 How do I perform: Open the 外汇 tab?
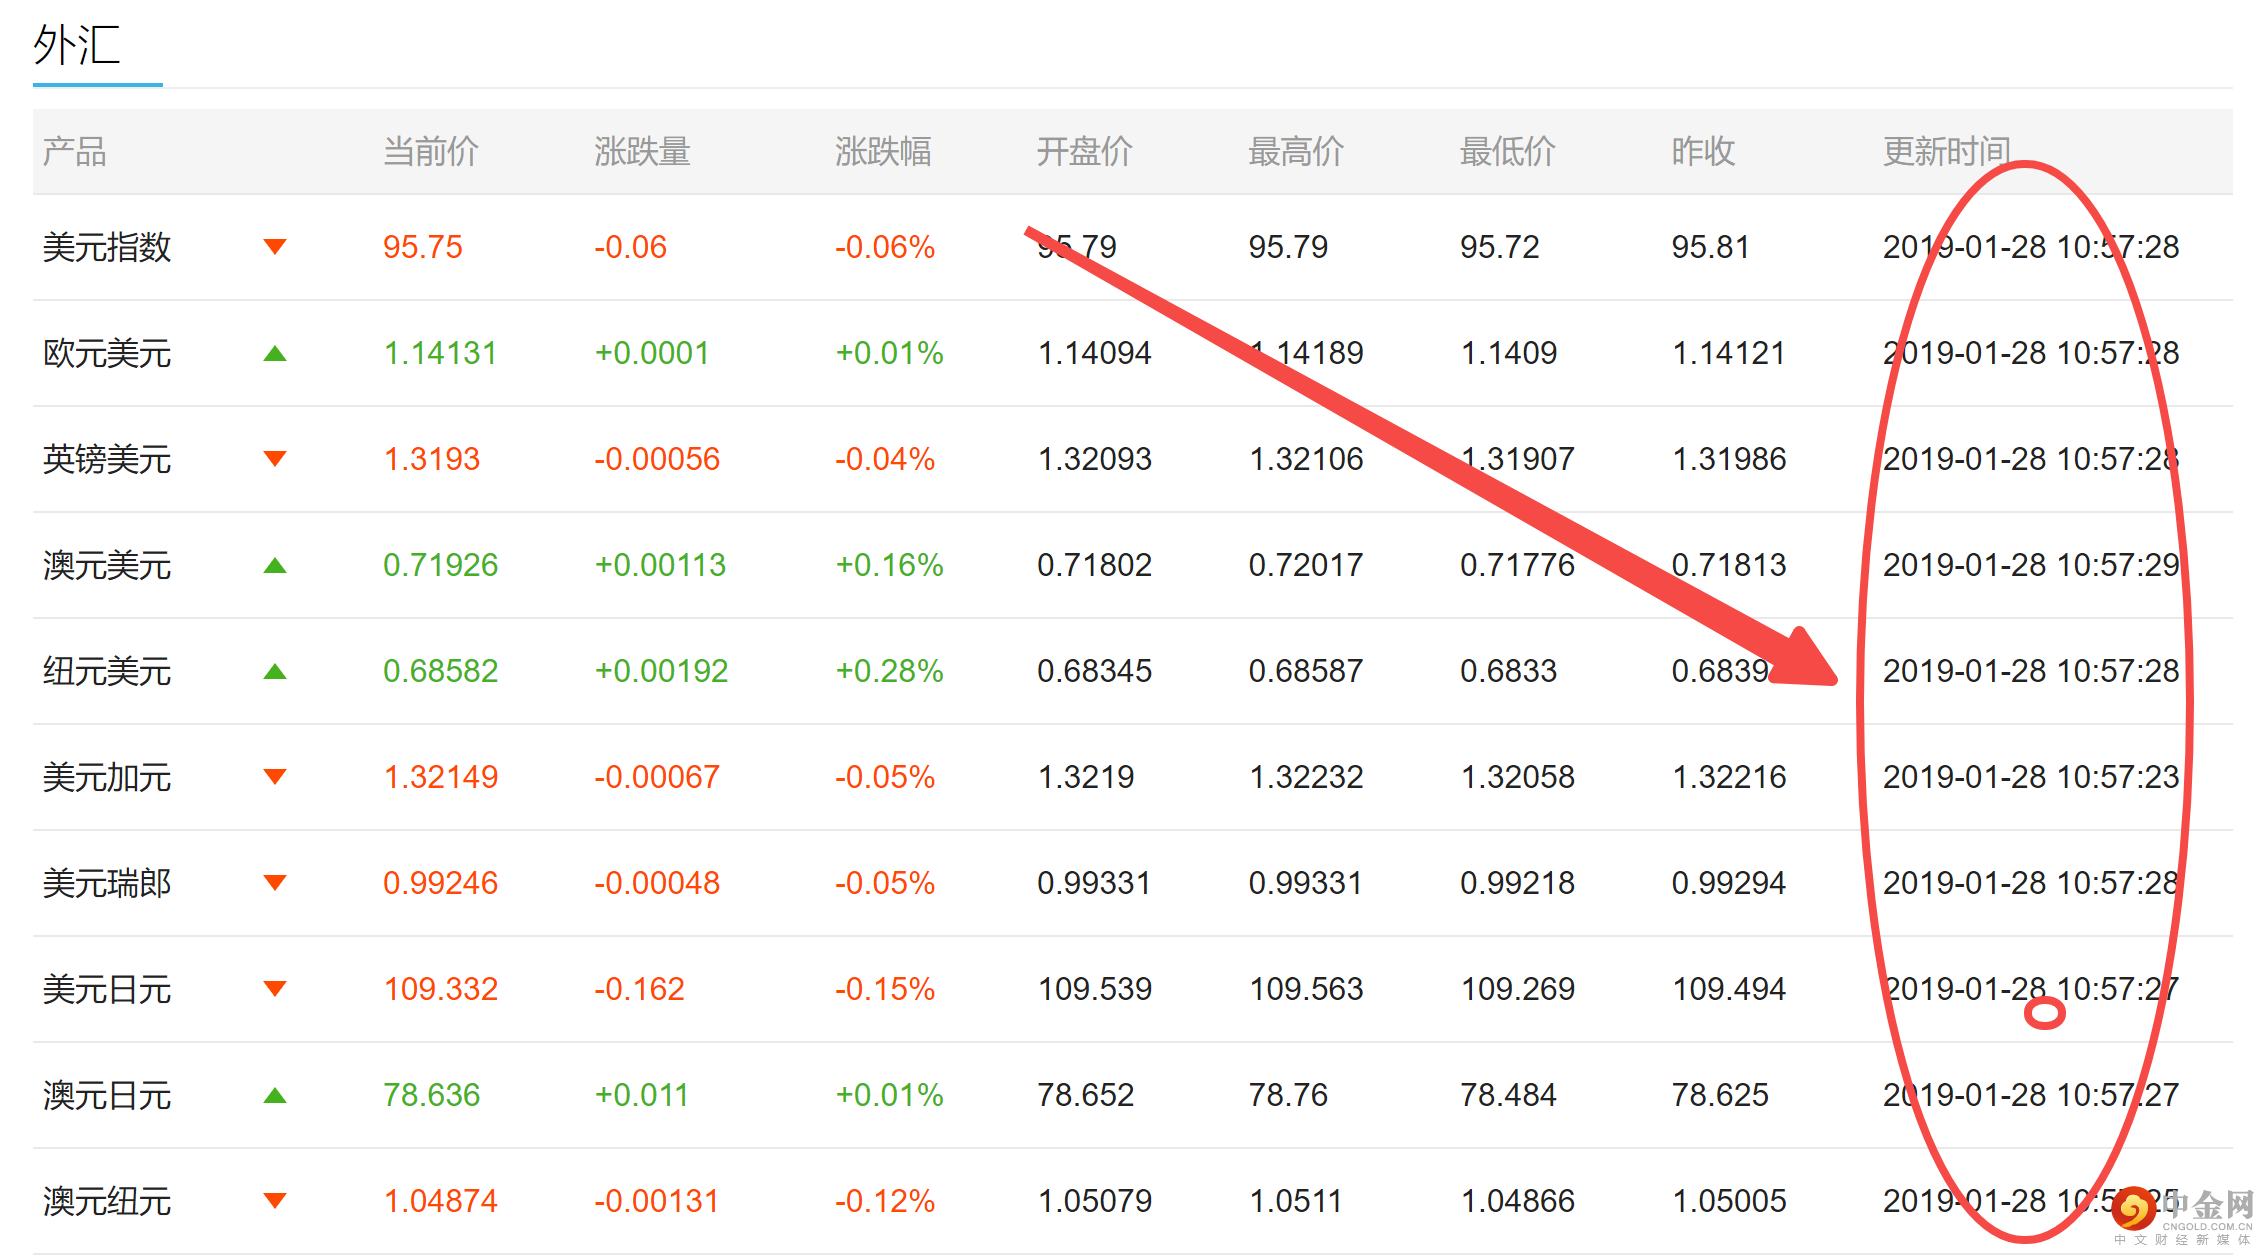pos(78,46)
